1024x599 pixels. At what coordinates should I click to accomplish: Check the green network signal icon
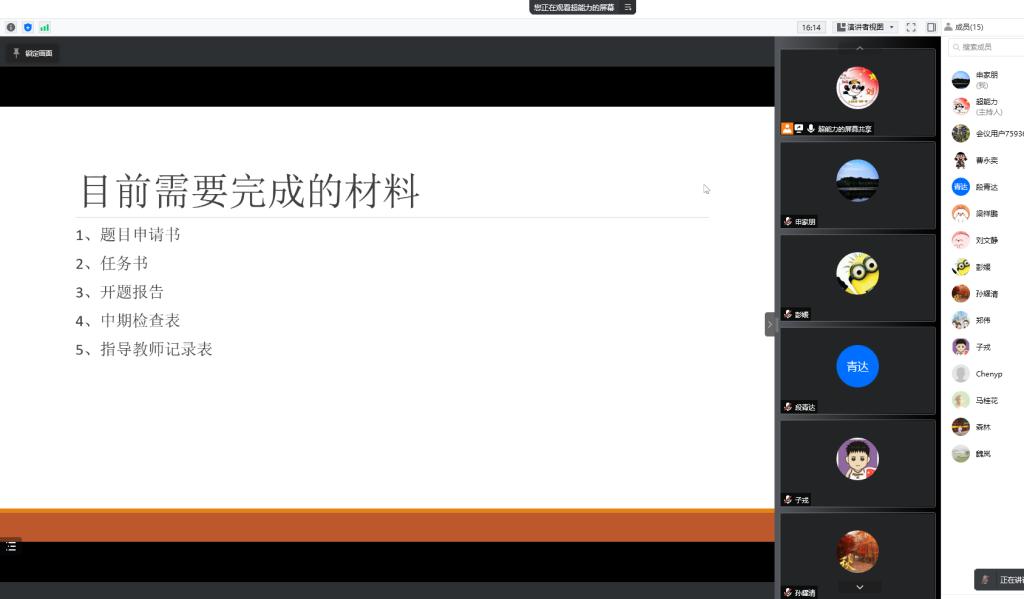coord(44,27)
